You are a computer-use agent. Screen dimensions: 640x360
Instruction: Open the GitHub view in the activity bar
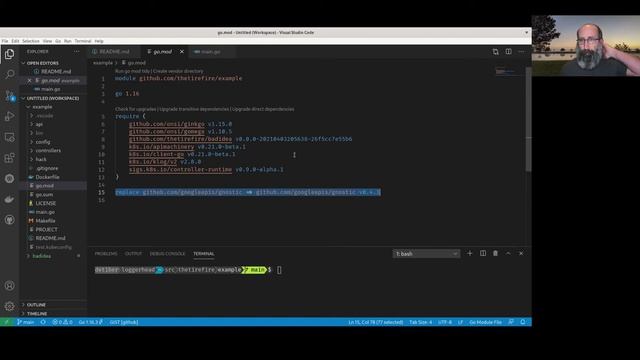click(x=9, y=220)
